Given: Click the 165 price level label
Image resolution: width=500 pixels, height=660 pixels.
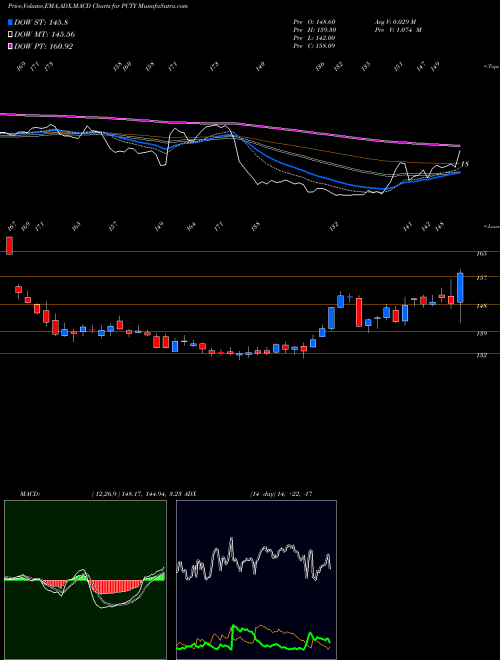Looking at the screenshot, I should coord(482,254).
